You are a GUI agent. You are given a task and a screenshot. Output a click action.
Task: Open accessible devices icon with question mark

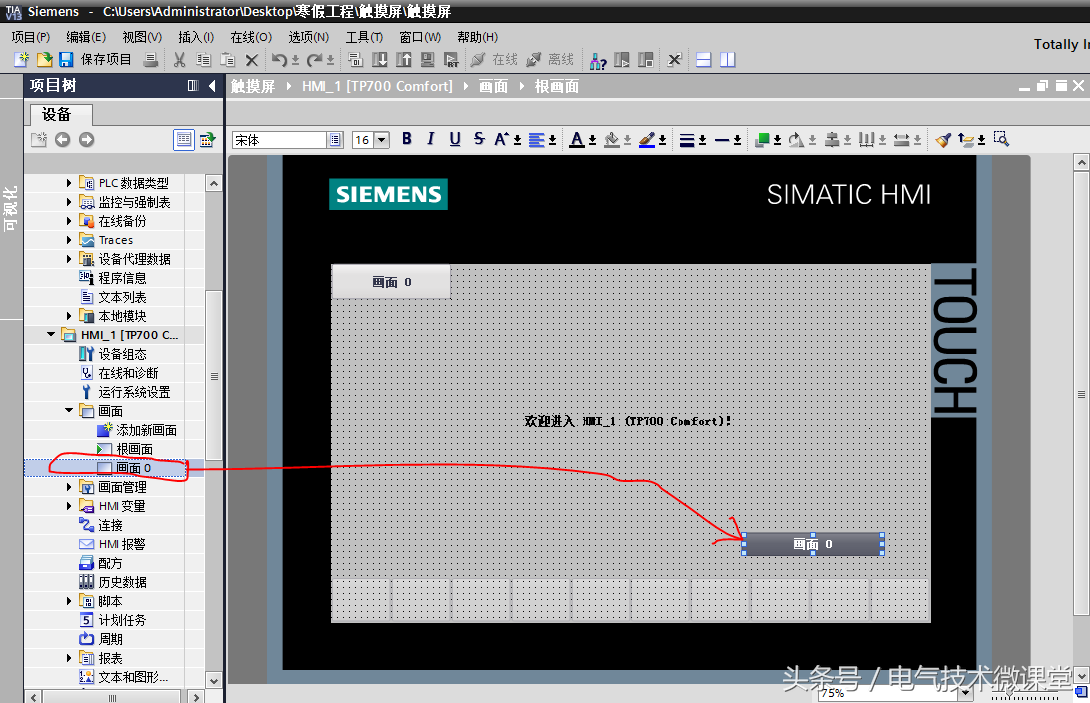tap(598, 60)
